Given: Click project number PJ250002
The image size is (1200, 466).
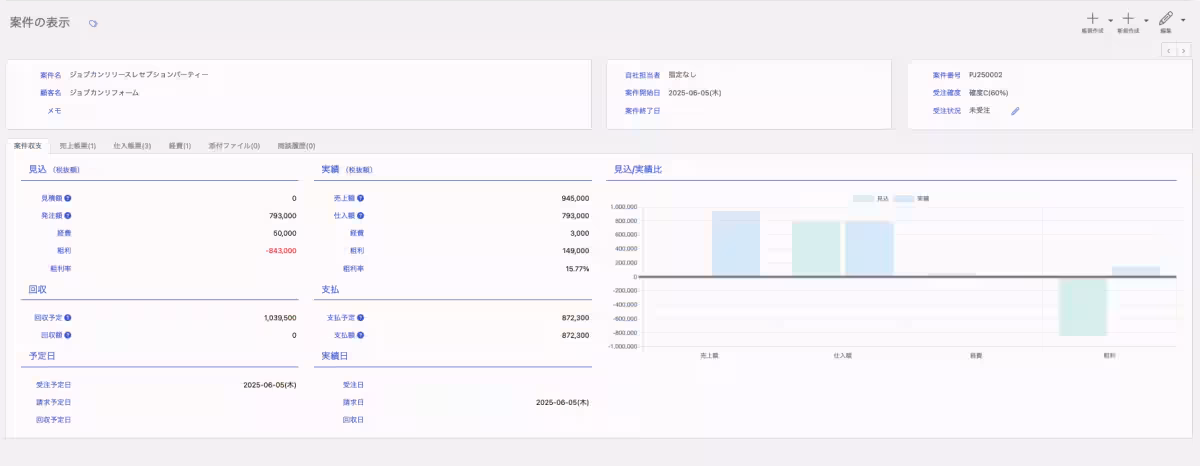Looking at the screenshot, I should pos(986,75).
